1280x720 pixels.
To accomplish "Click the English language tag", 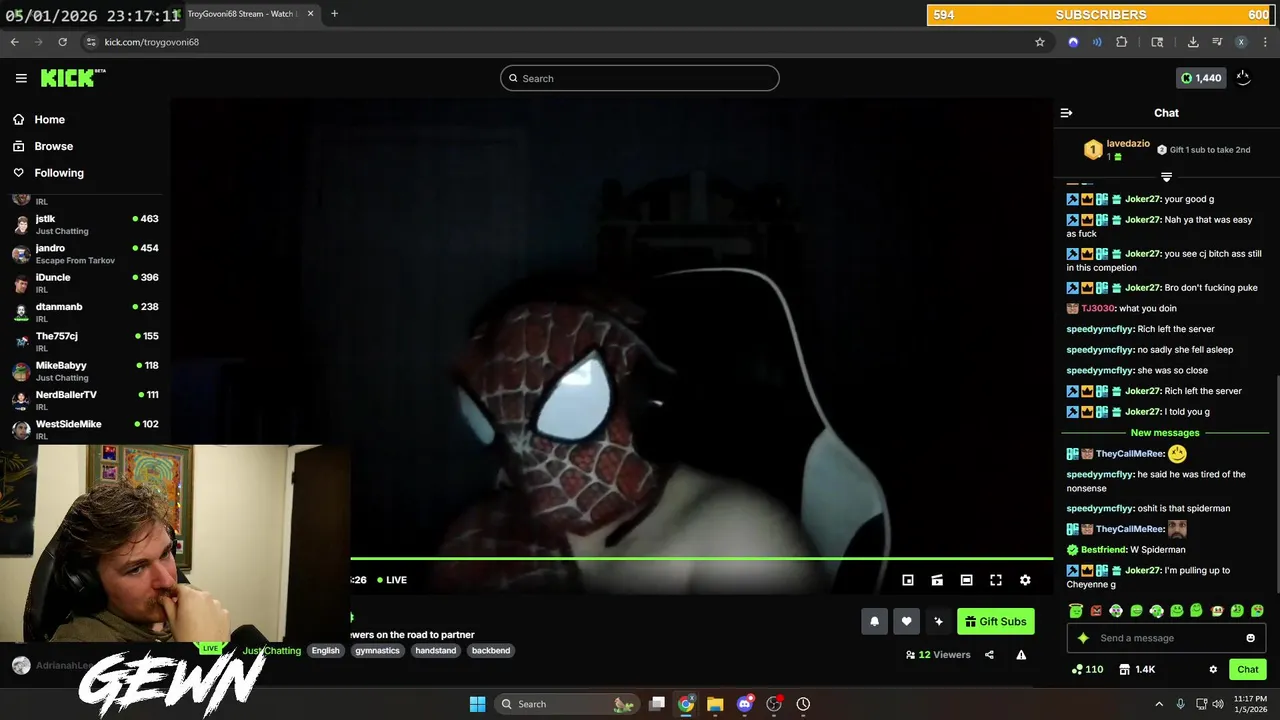I will tap(326, 650).
